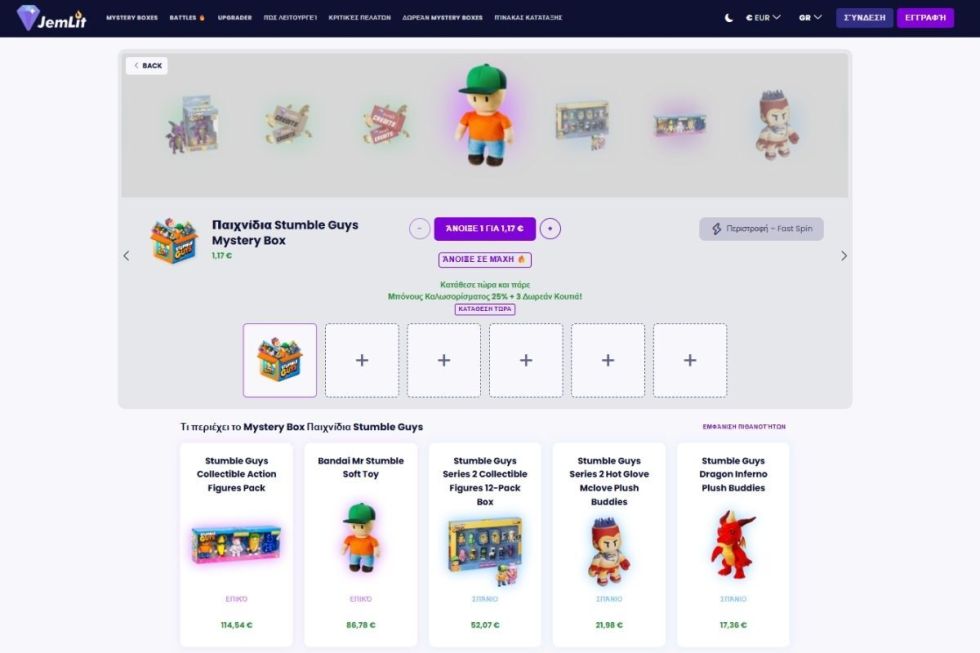Viewport: 980px width, 653px height.
Task: Click the ΣΥΝΔΕΣΗ login button
Action: tap(864, 17)
